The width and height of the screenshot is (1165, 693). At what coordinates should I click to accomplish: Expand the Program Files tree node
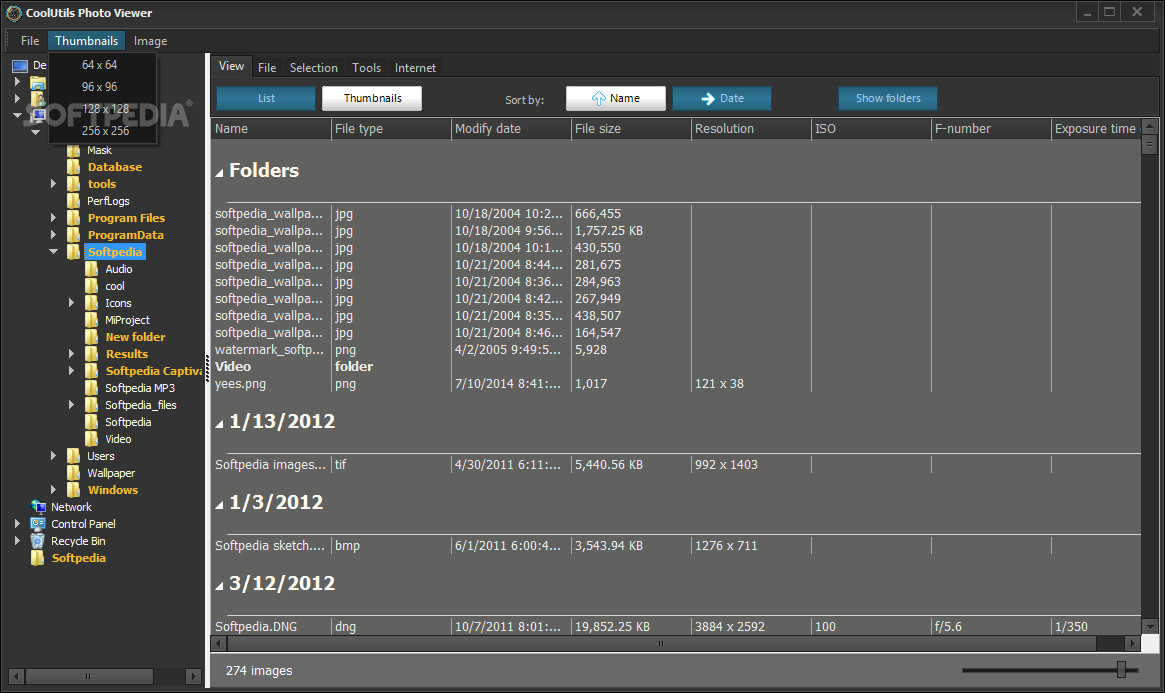pyautogui.click(x=53, y=218)
